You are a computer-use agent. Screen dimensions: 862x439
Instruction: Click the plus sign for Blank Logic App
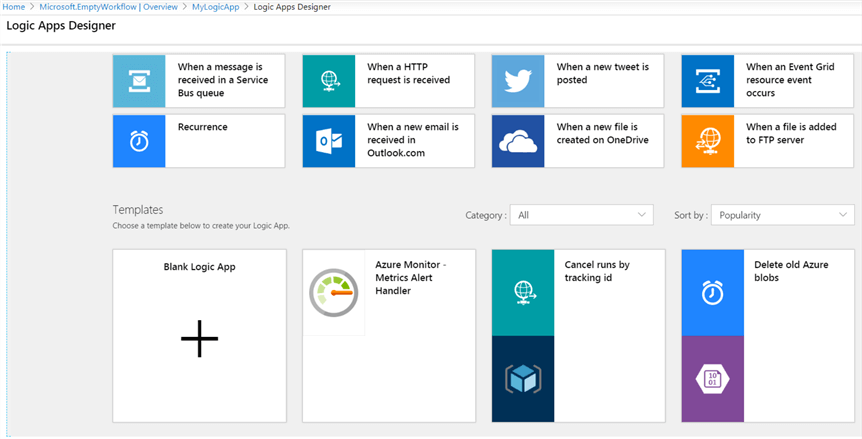pos(199,339)
